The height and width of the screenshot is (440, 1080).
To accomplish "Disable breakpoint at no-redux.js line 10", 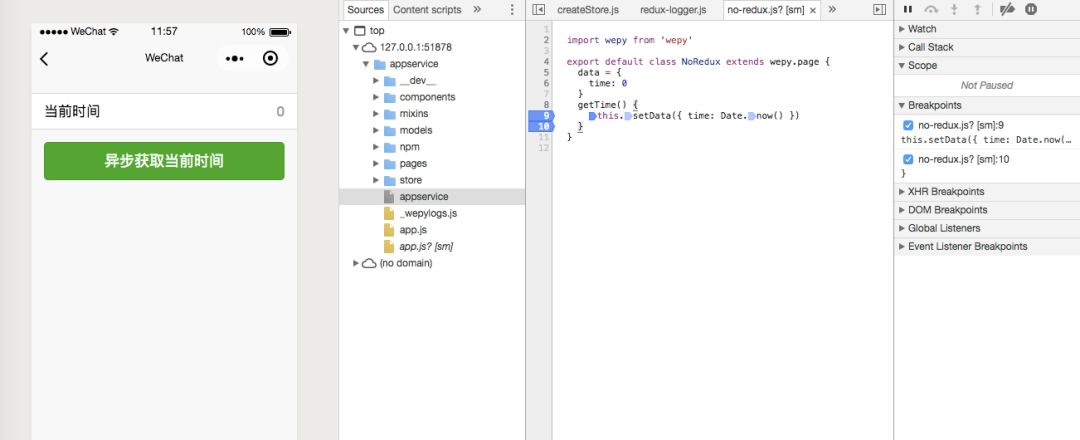I will (x=908, y=160).
